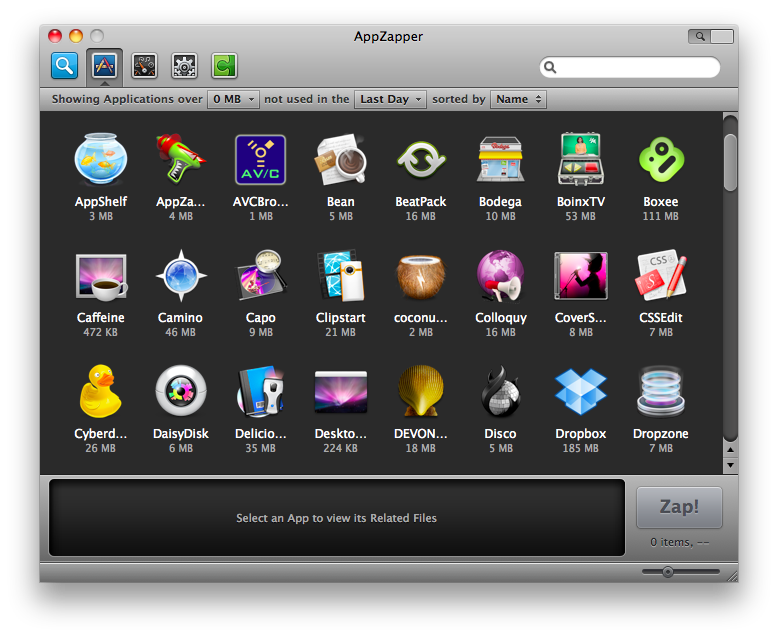Select the Desktop app wallpaper icon
Viewport: 778px width, 637px height.
click(x=340, y=392)
